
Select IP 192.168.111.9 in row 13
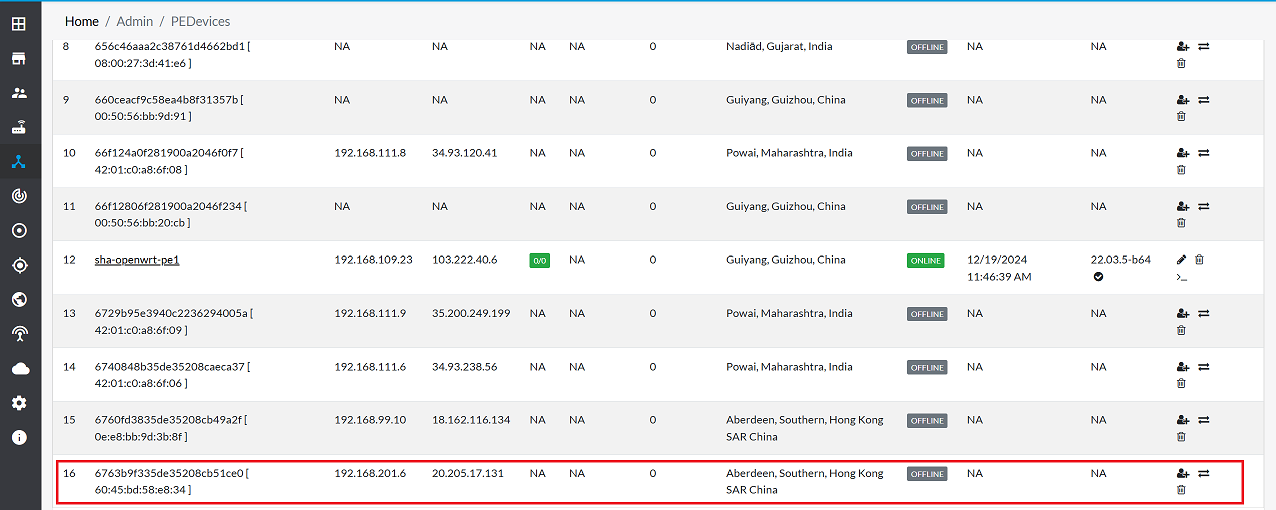click(370, 313)
